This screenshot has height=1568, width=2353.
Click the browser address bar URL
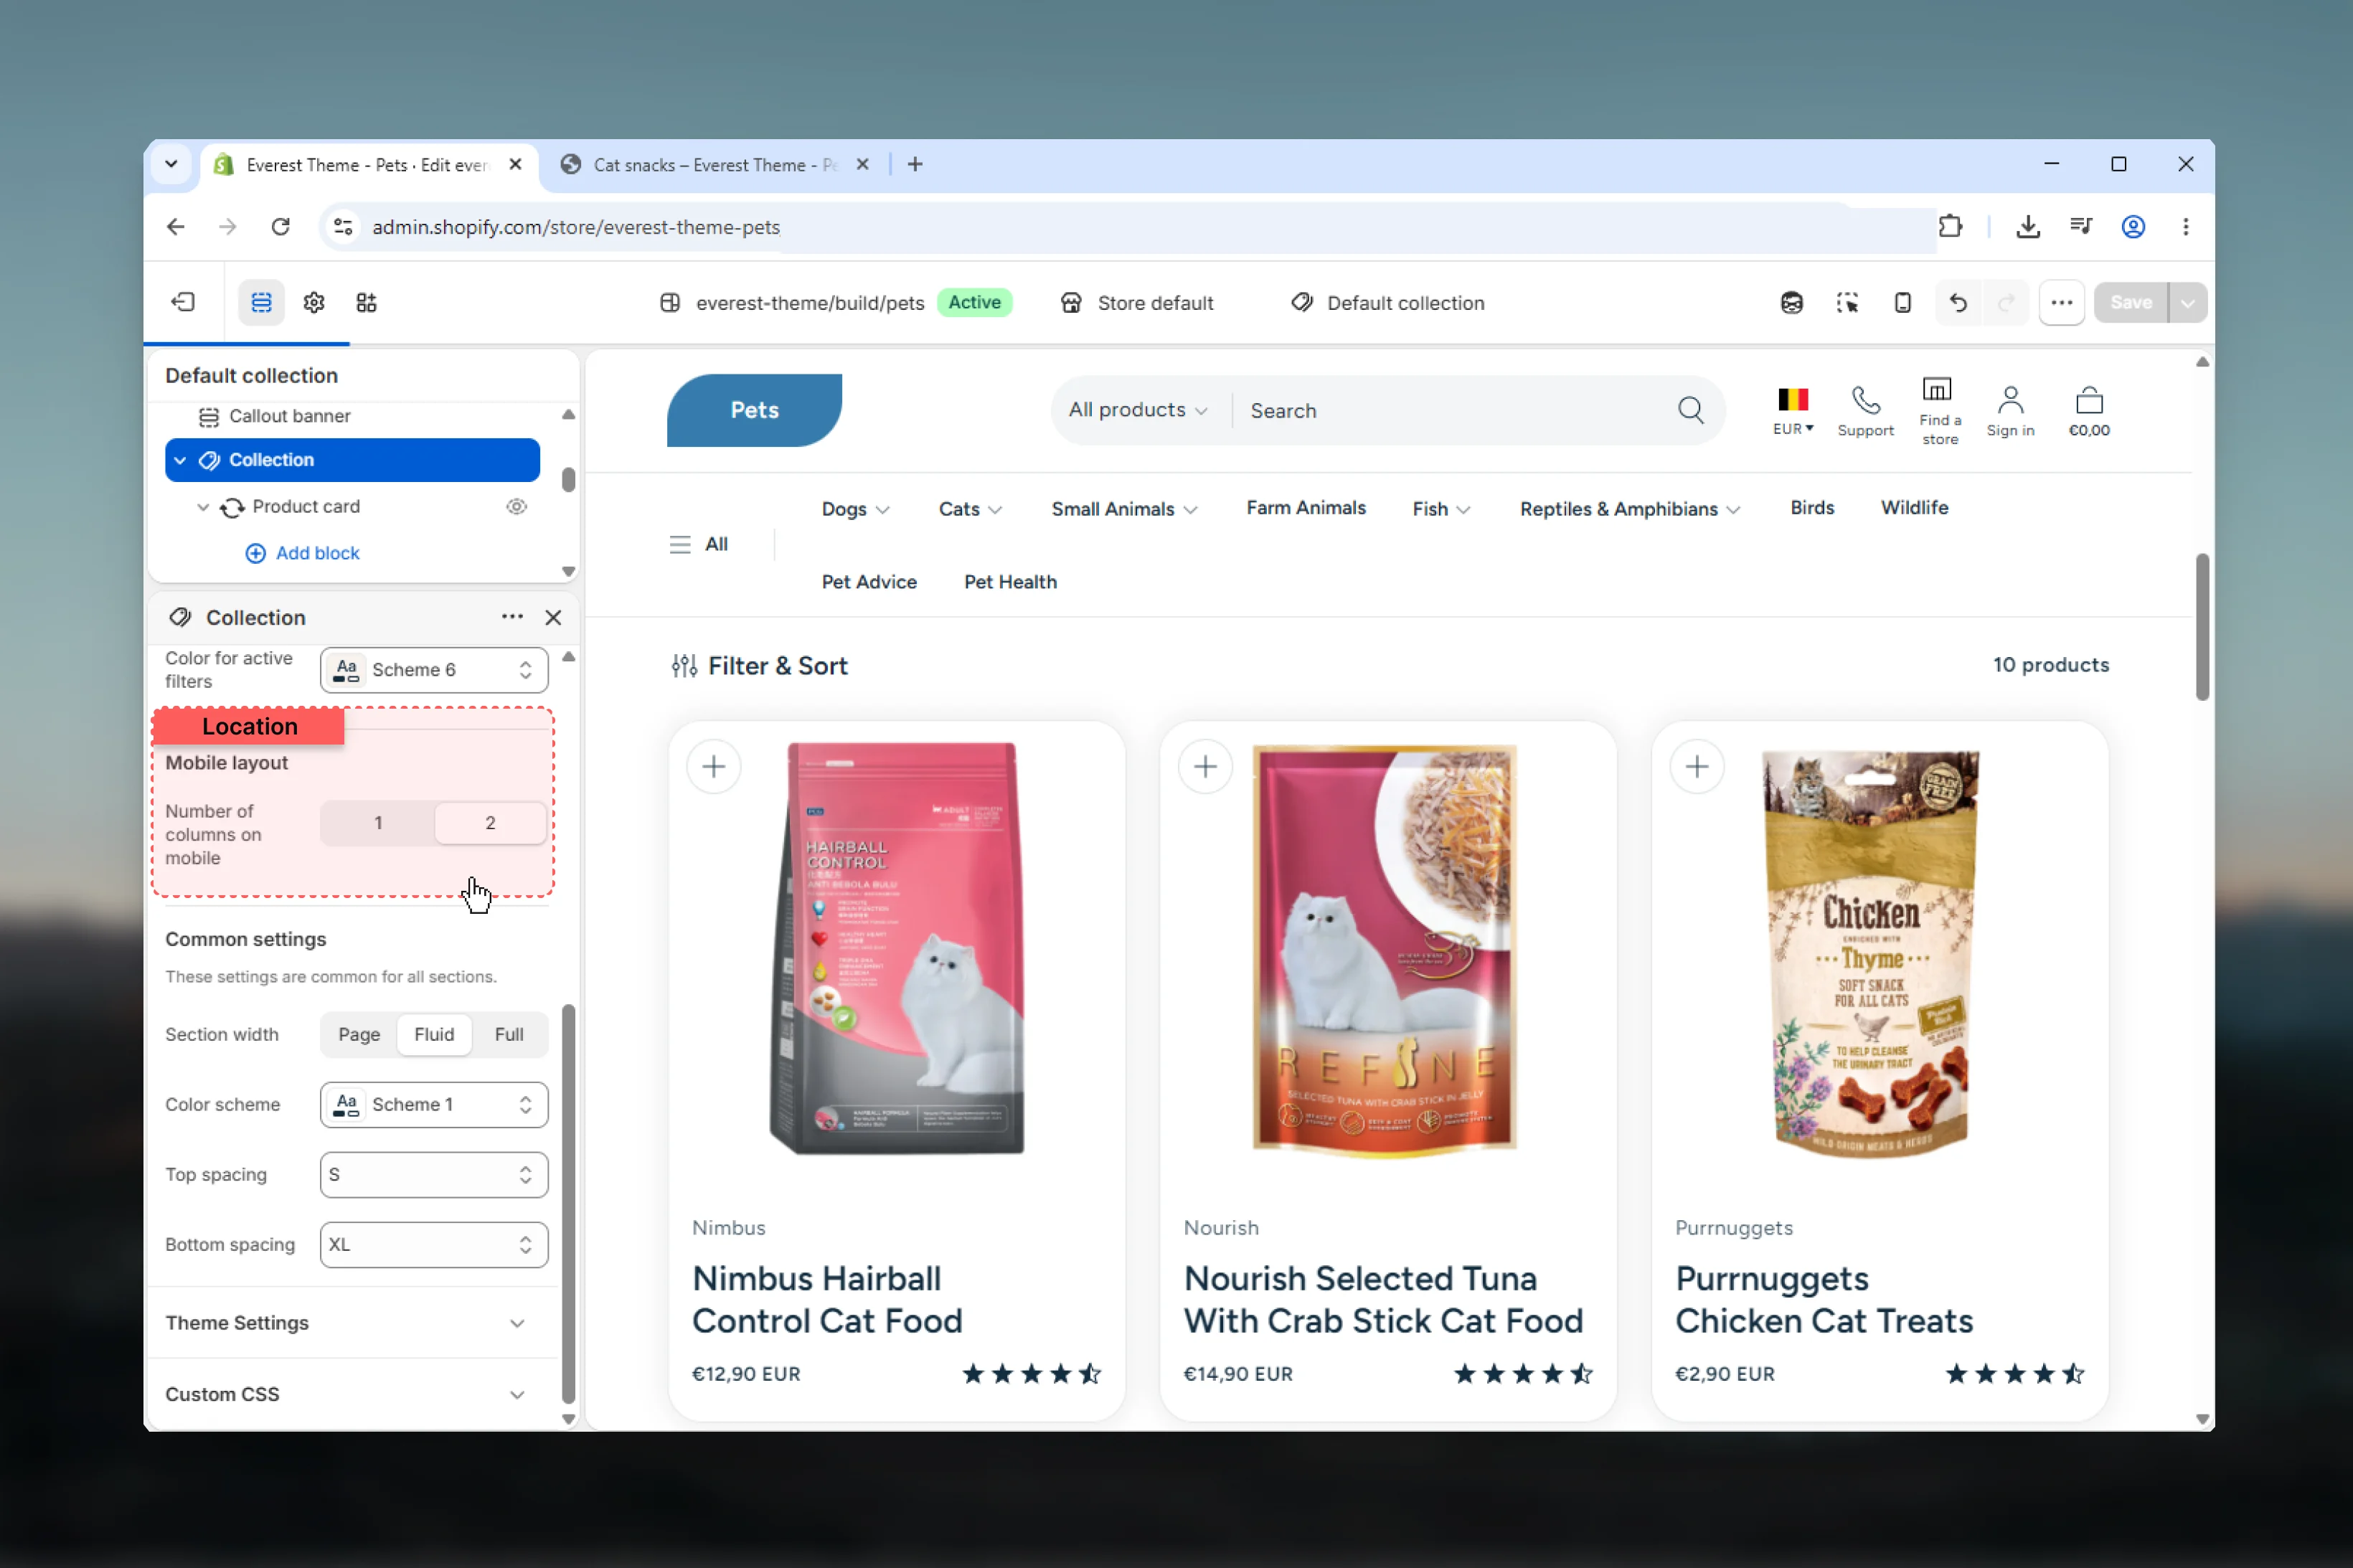(x=576, y=227)
